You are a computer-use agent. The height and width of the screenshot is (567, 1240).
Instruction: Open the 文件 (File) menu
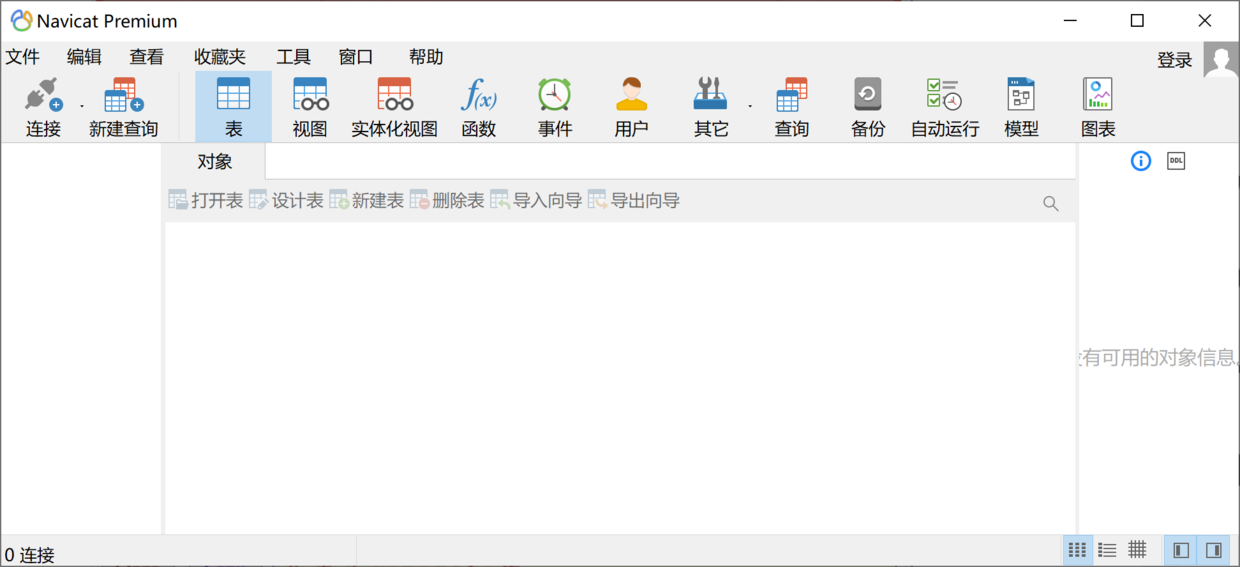(x=23, y=57)
